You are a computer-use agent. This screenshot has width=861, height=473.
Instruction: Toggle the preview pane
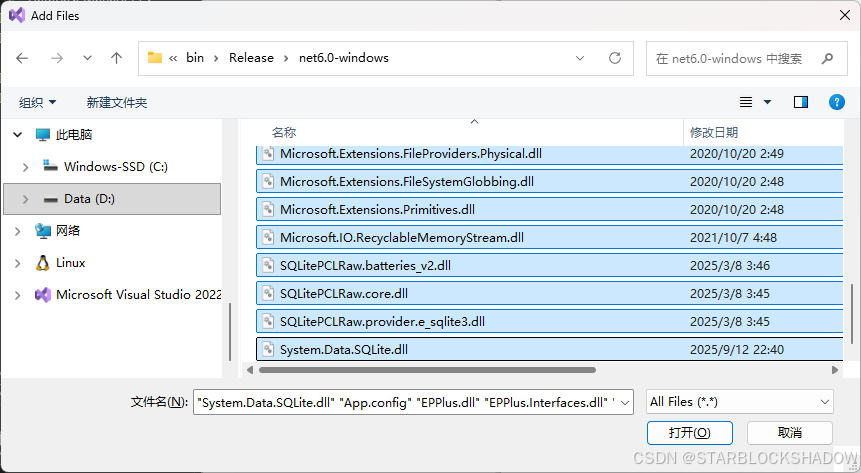801,102
